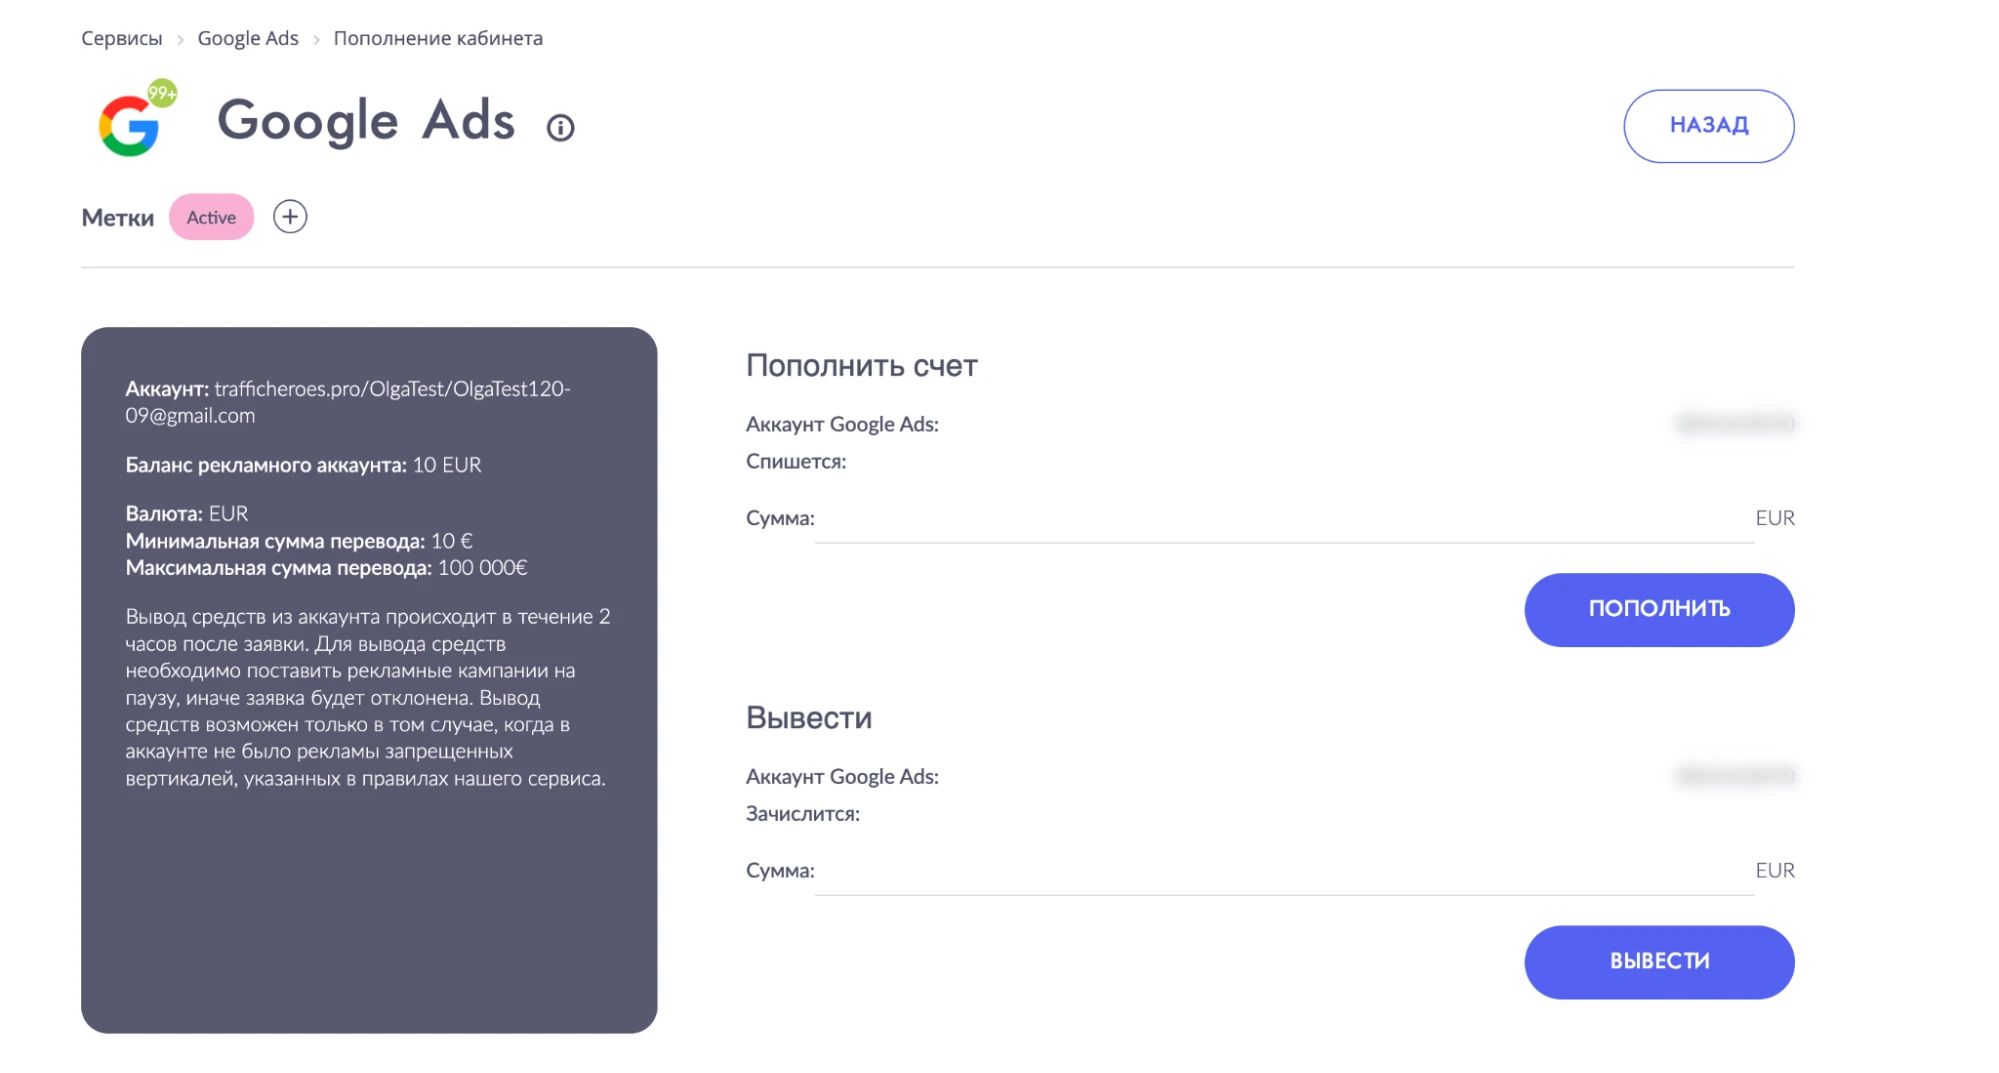Click the Google logo icon
The width and height of the screenshot is (1999, 1073).
(129, 126)
